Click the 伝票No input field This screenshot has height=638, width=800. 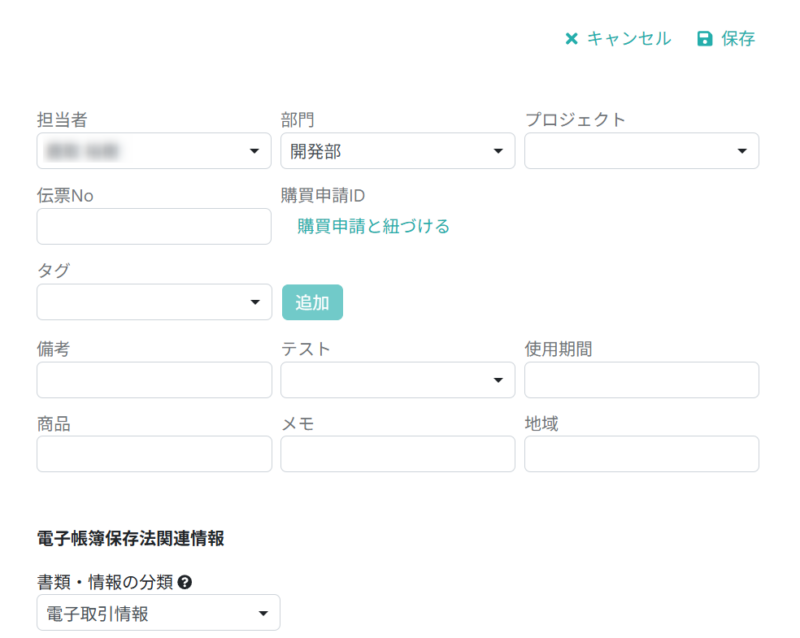pos(153,226)
